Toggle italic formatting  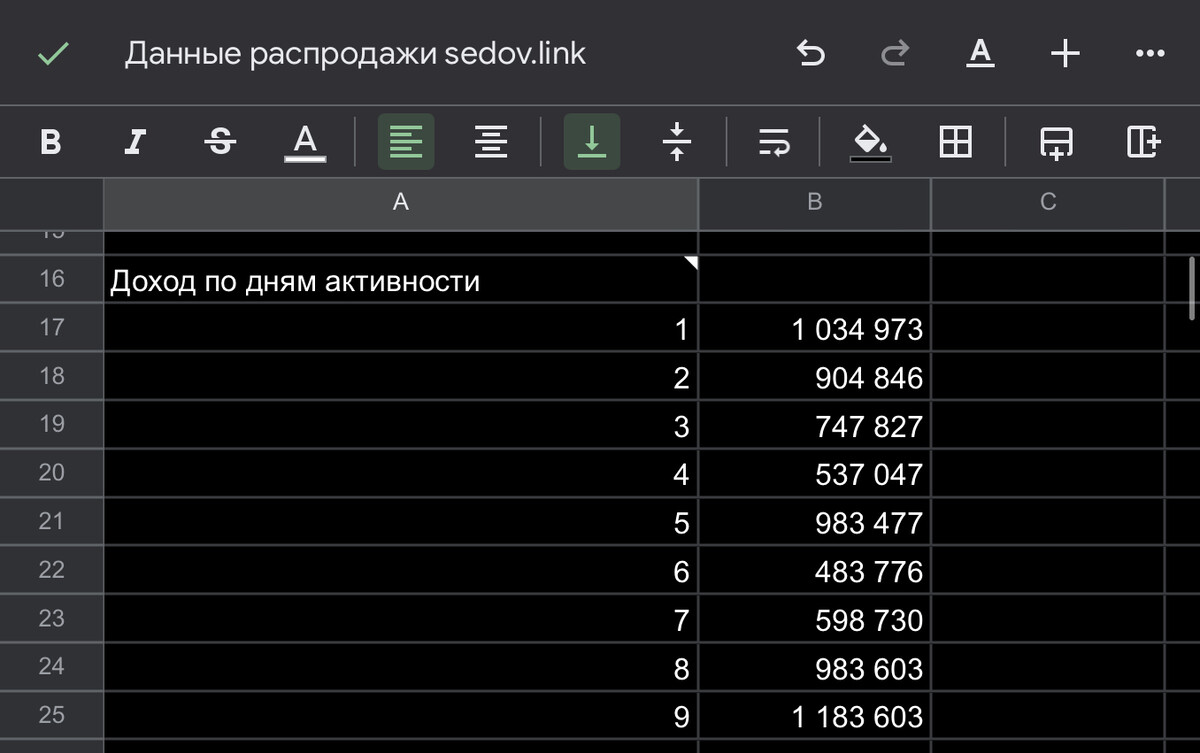(135, 142)
